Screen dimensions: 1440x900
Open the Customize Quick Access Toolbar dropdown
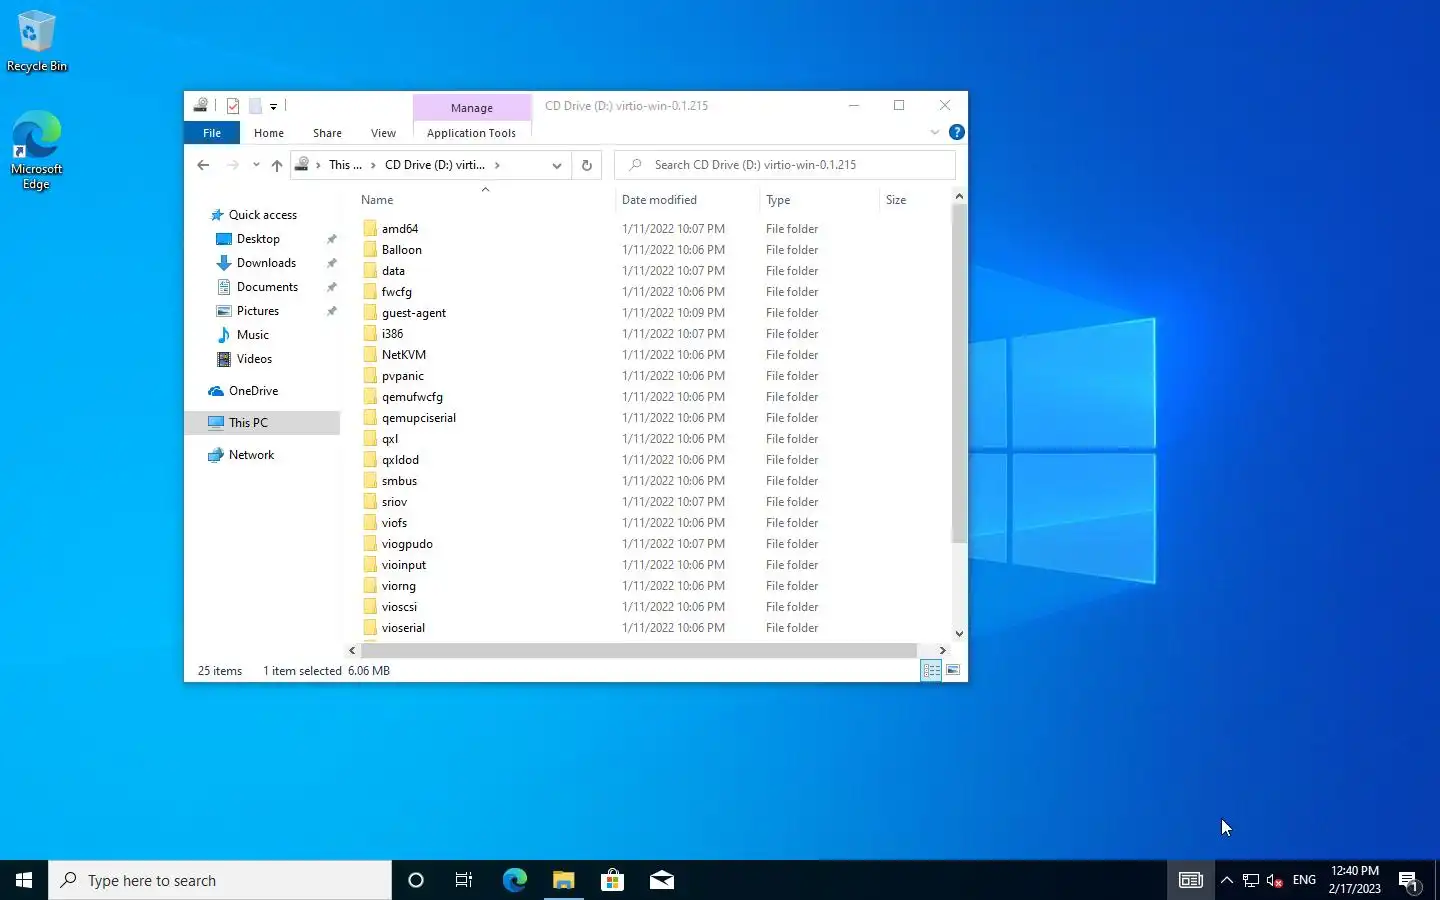[273, 106]
